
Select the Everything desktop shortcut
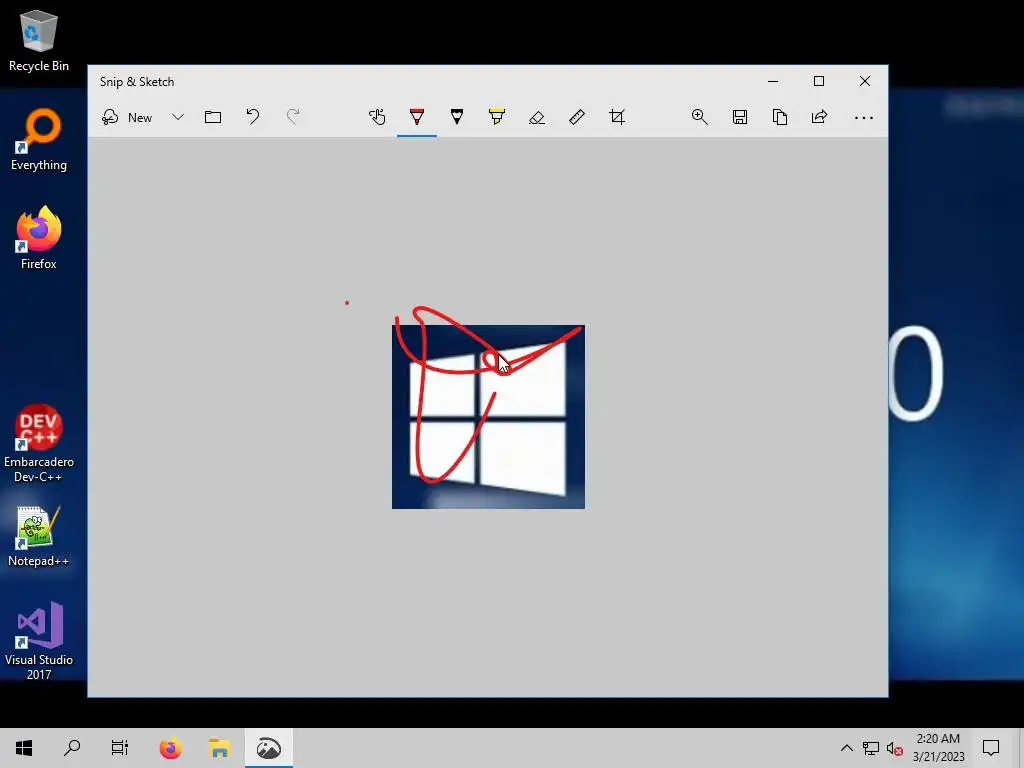[x=39, y=140]
